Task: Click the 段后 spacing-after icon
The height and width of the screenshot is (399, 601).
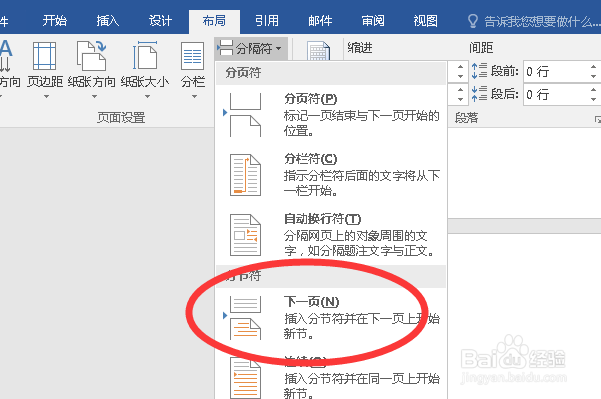Action: click(x=479, y=94)
